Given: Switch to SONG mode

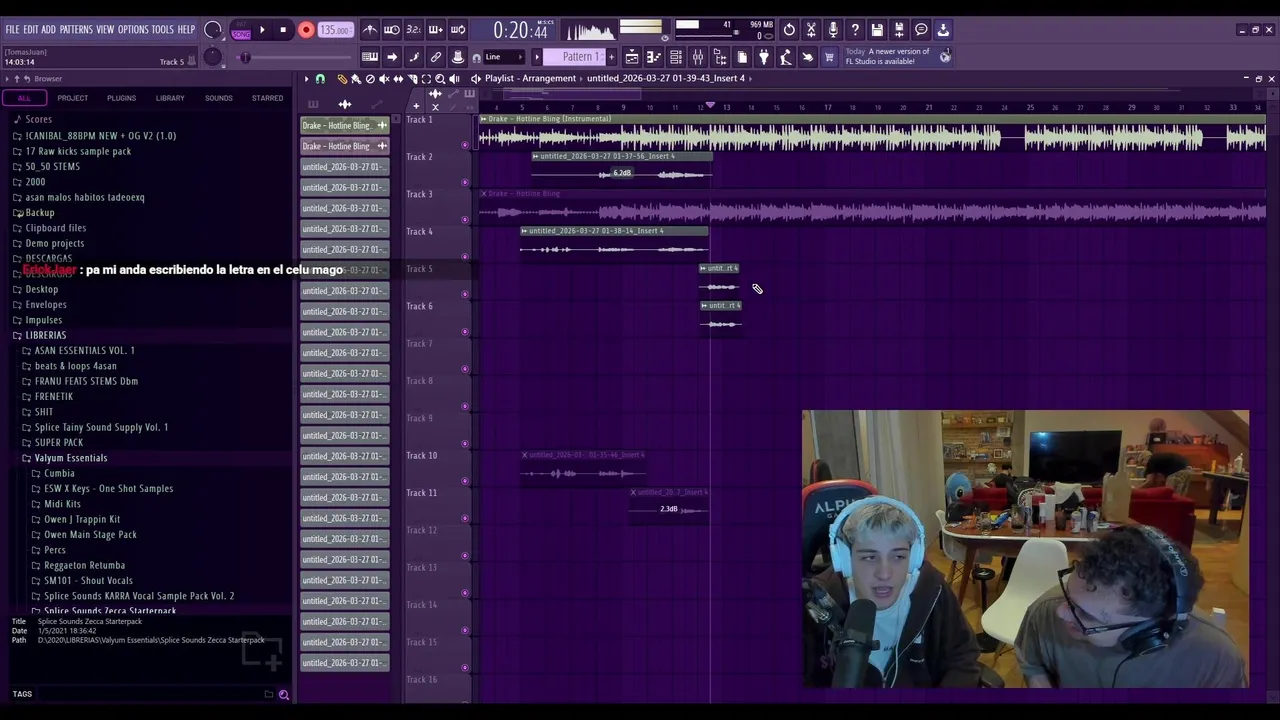Looking at the screenshot, I should click(241, 34).
